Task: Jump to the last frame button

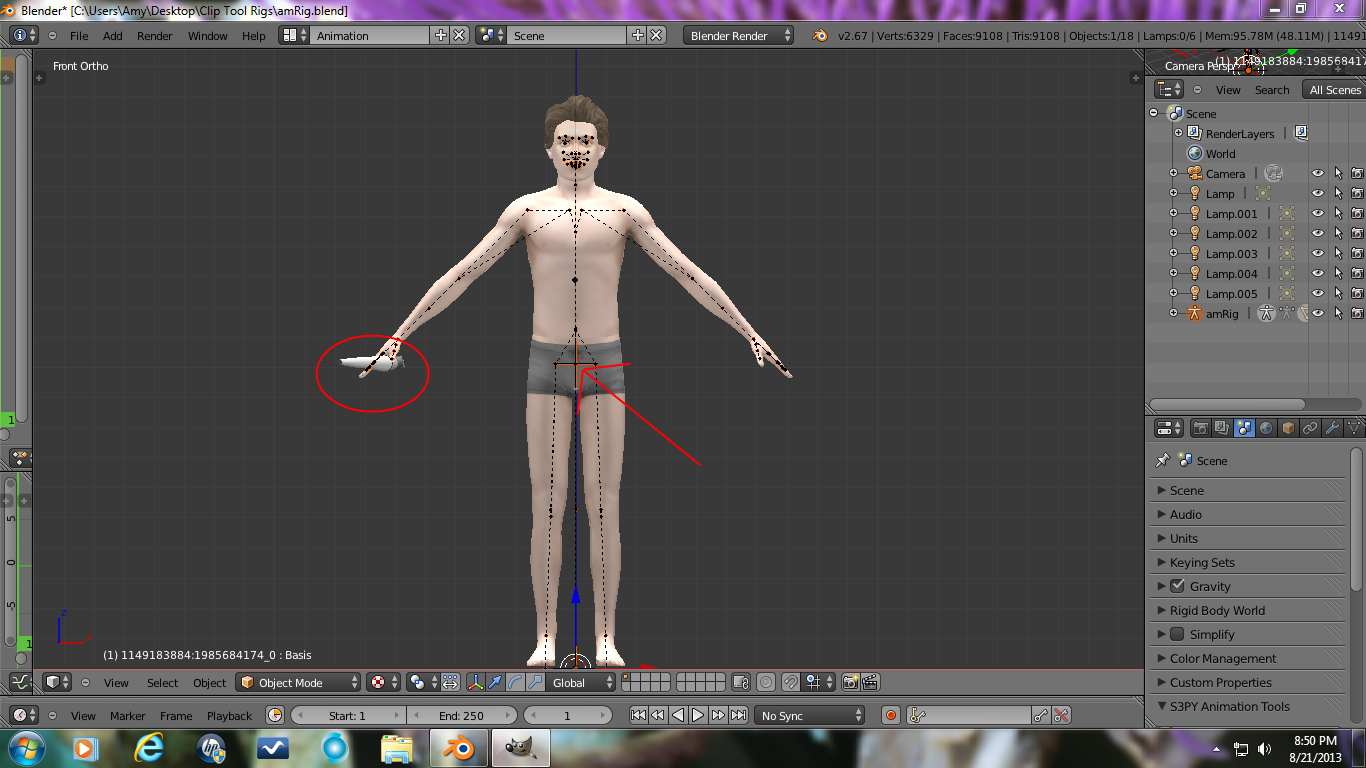Action: coord(738,715)
